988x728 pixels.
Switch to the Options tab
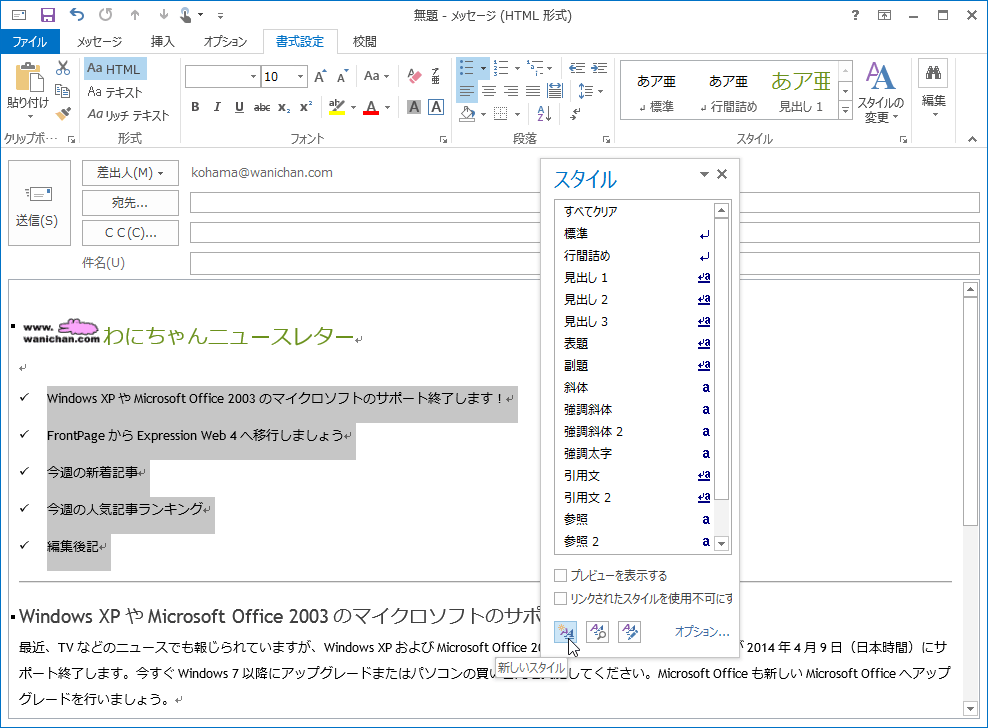(225, 42)
